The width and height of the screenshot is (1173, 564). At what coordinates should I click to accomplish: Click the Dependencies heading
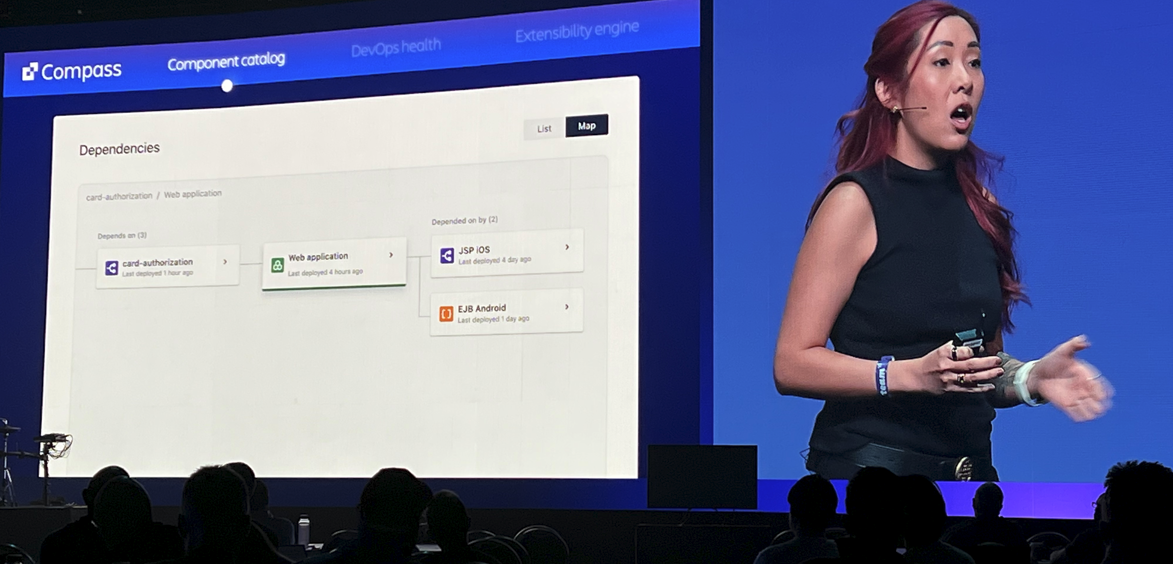119,149
